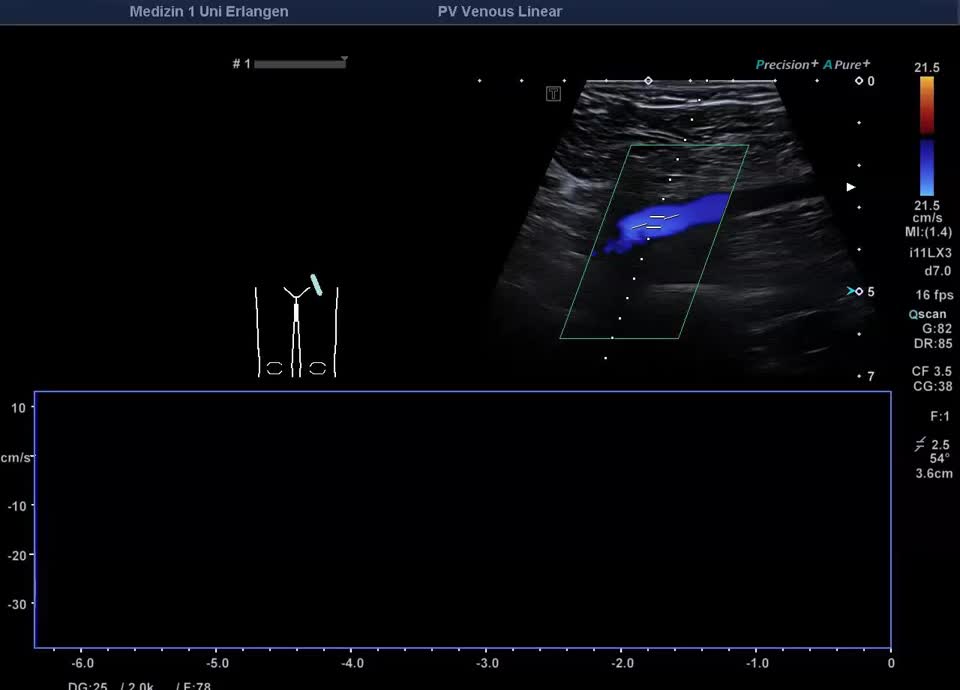Click the Qscan label
The width and height of the screenshot is (960, 690).
coord(927,314)
